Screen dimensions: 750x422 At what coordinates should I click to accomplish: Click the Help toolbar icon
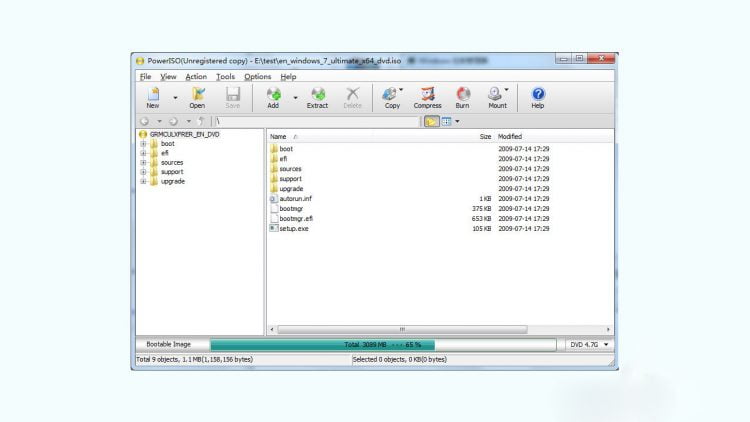point(538,98)
